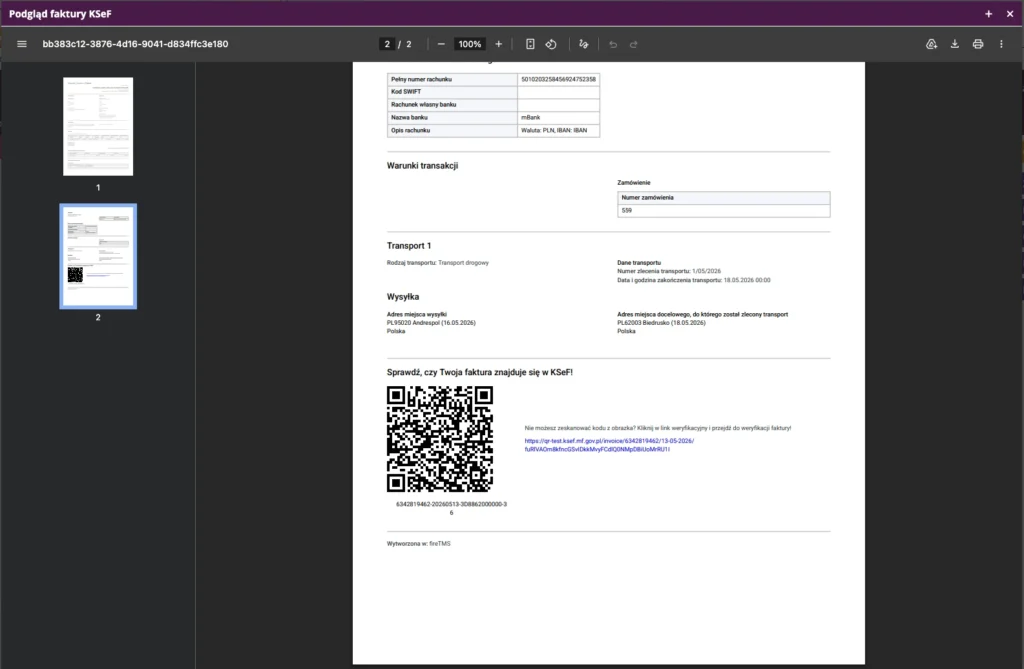Select order number 559 cell
This screenshot has width=1024, height=669.
[x=724, y=210]
